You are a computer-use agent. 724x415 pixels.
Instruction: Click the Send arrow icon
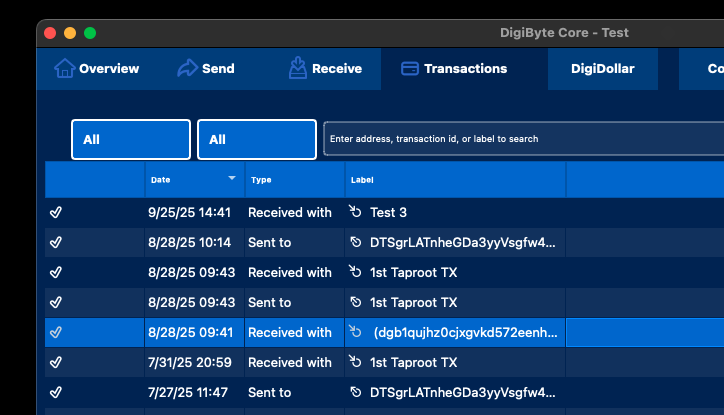pos(187,68)
